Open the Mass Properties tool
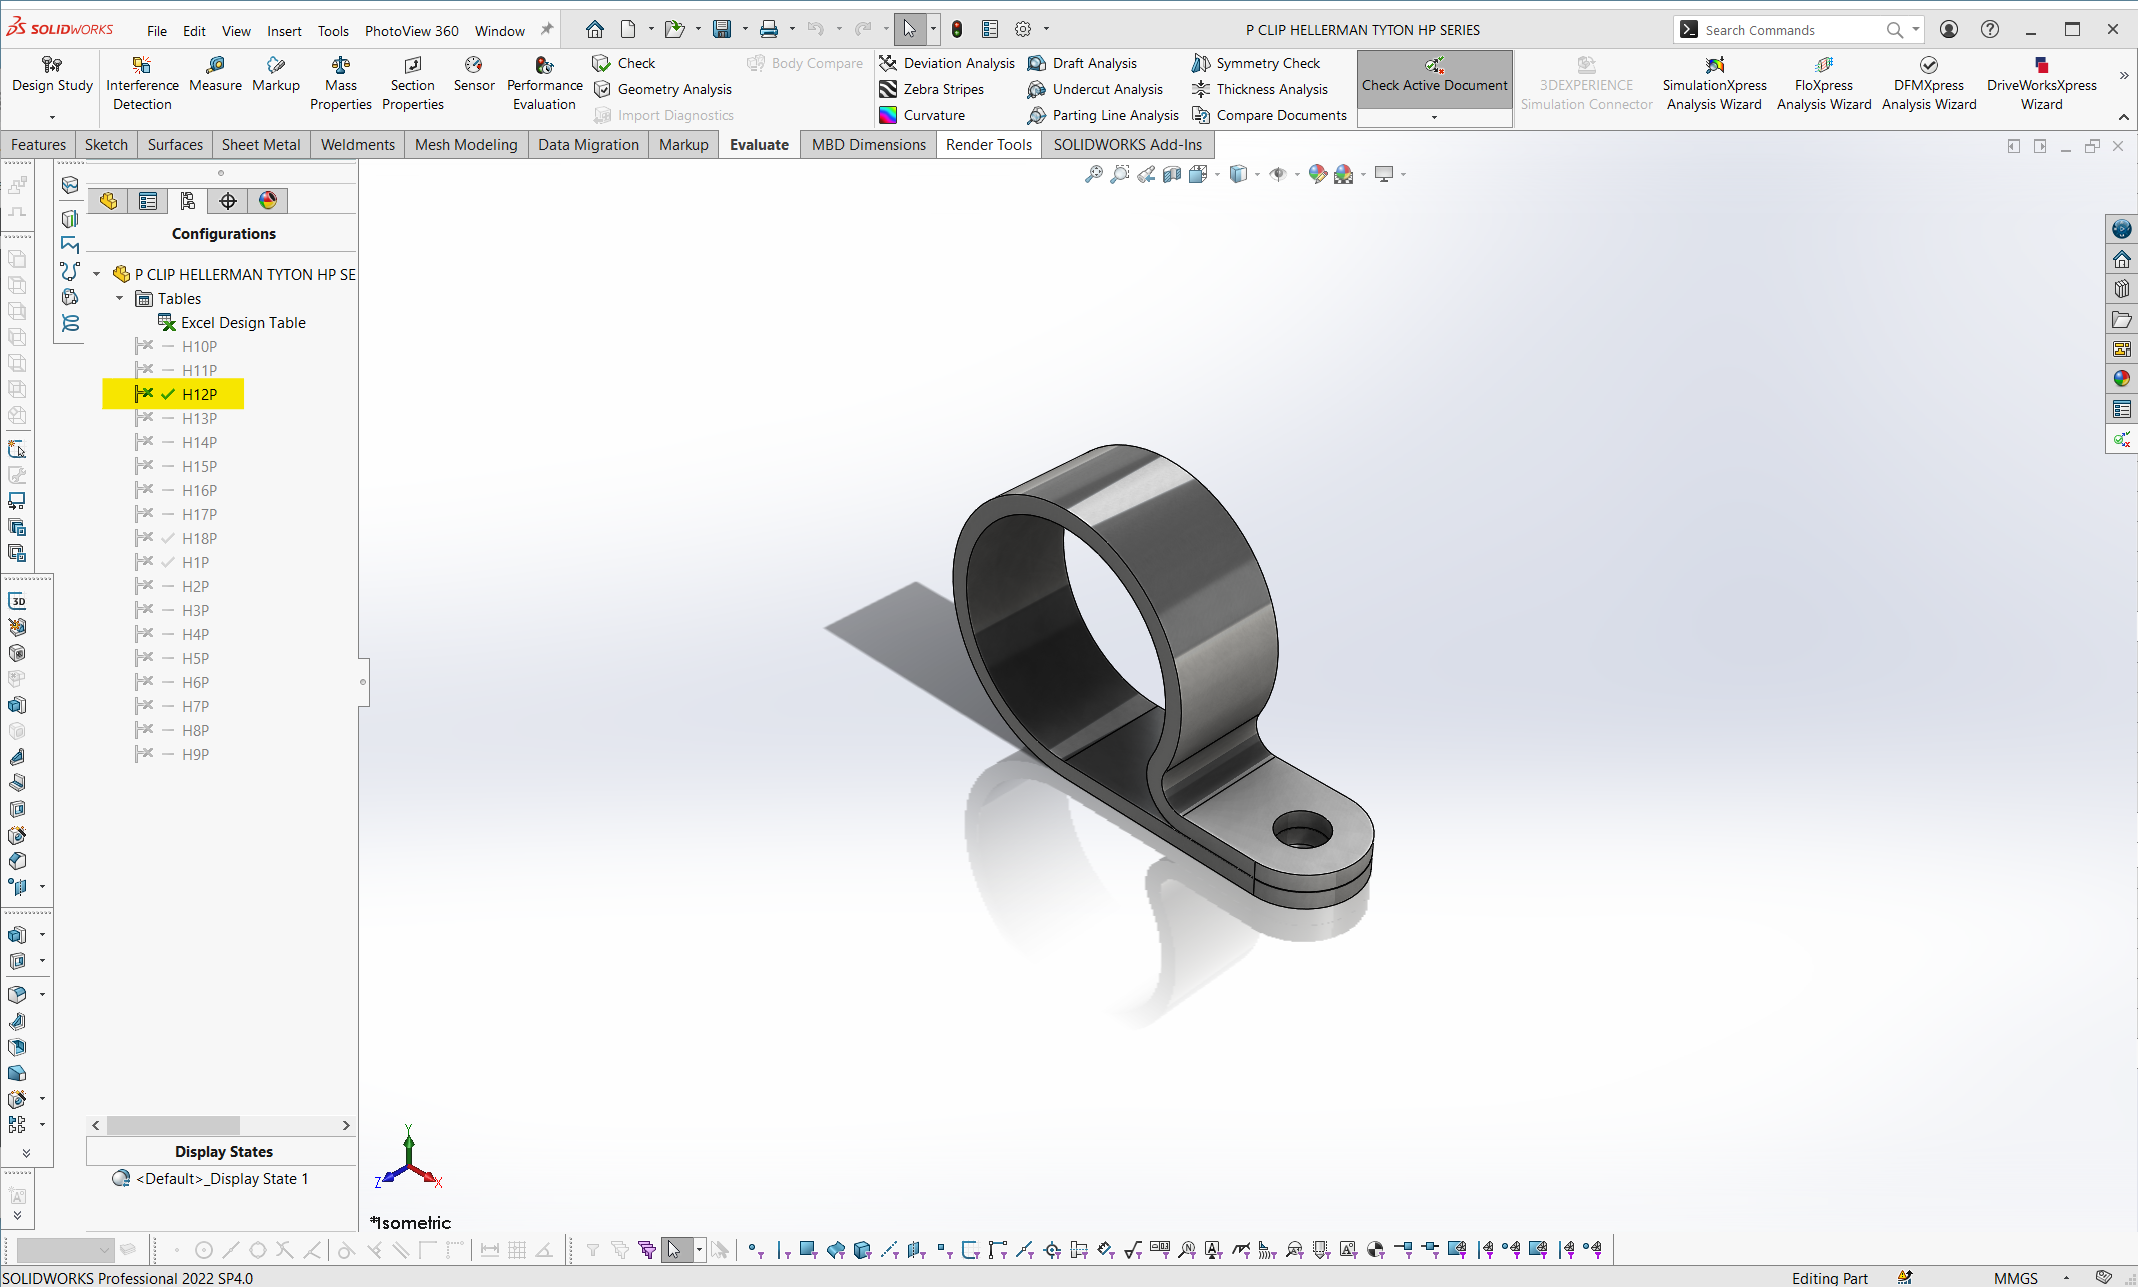Viewport: 2138px width, 1287px height. coord(340,84)
